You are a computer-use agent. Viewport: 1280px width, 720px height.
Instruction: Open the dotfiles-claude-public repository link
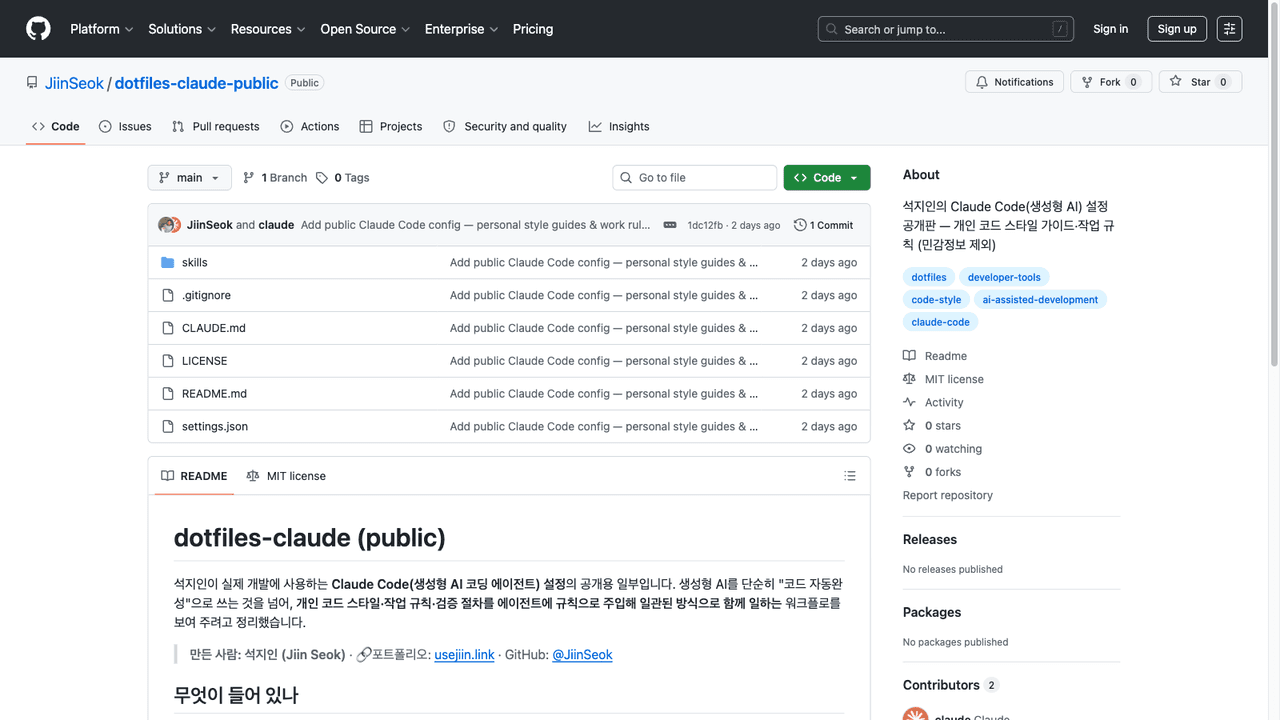196,83
